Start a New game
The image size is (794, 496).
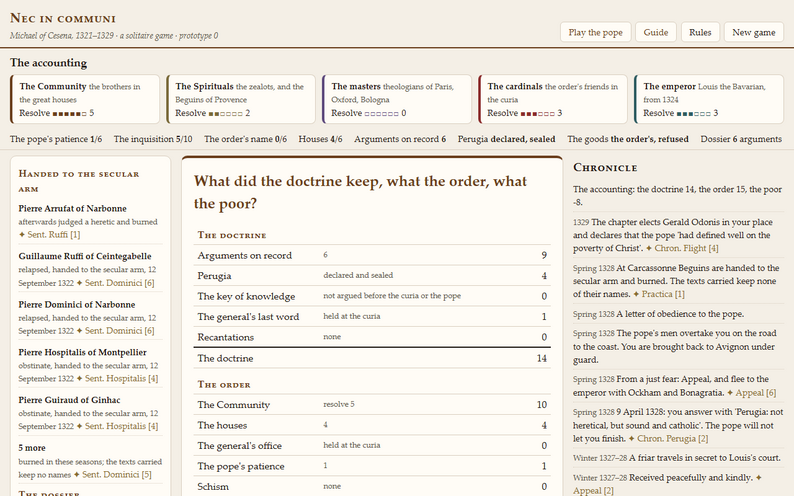point(753,32)
